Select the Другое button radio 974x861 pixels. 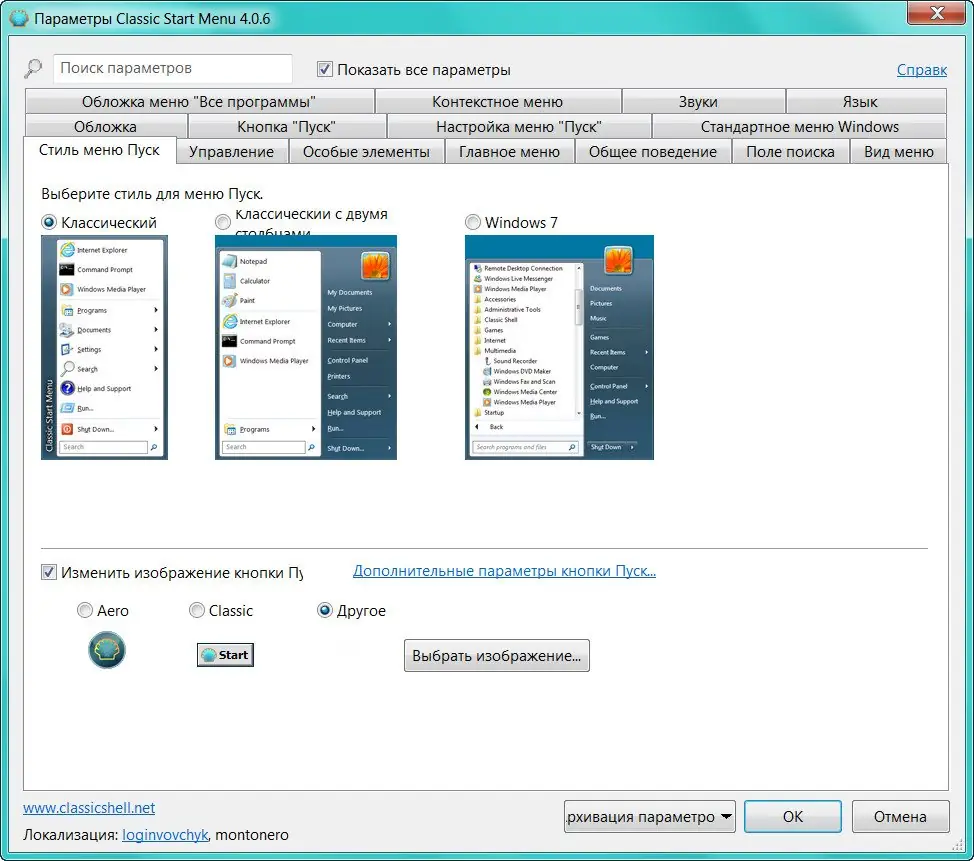coord(324,611)
